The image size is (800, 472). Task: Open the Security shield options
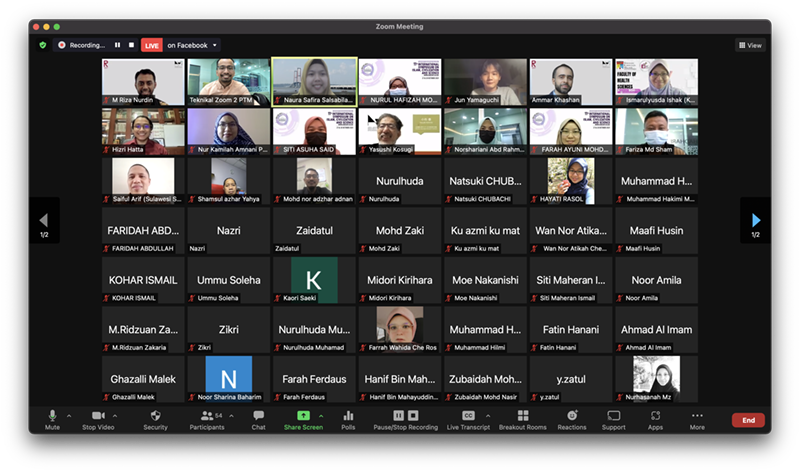[x=155, y=418]
